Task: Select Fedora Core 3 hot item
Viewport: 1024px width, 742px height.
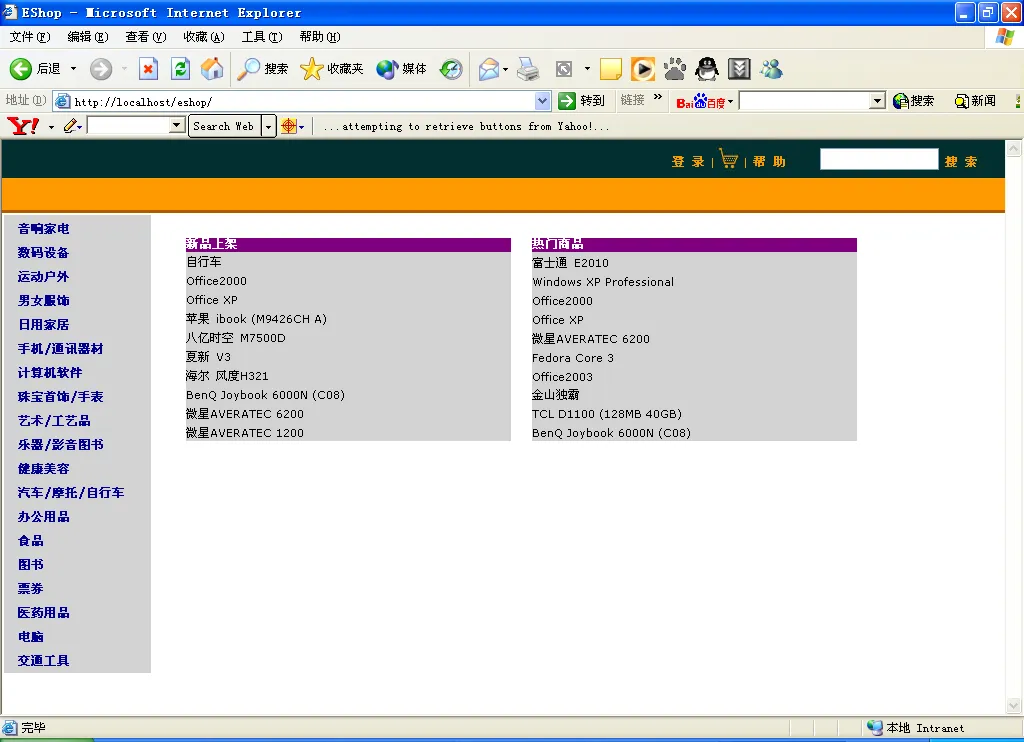Action: [573, 358]
